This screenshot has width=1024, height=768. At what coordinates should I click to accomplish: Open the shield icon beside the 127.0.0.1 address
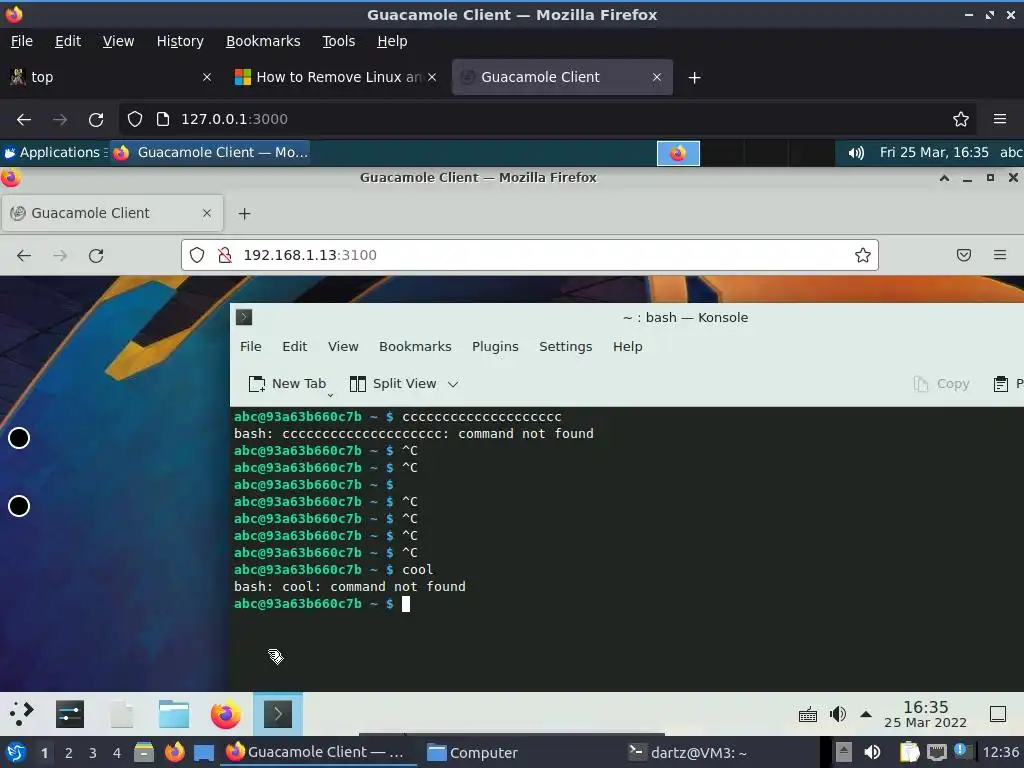(135, 119)
